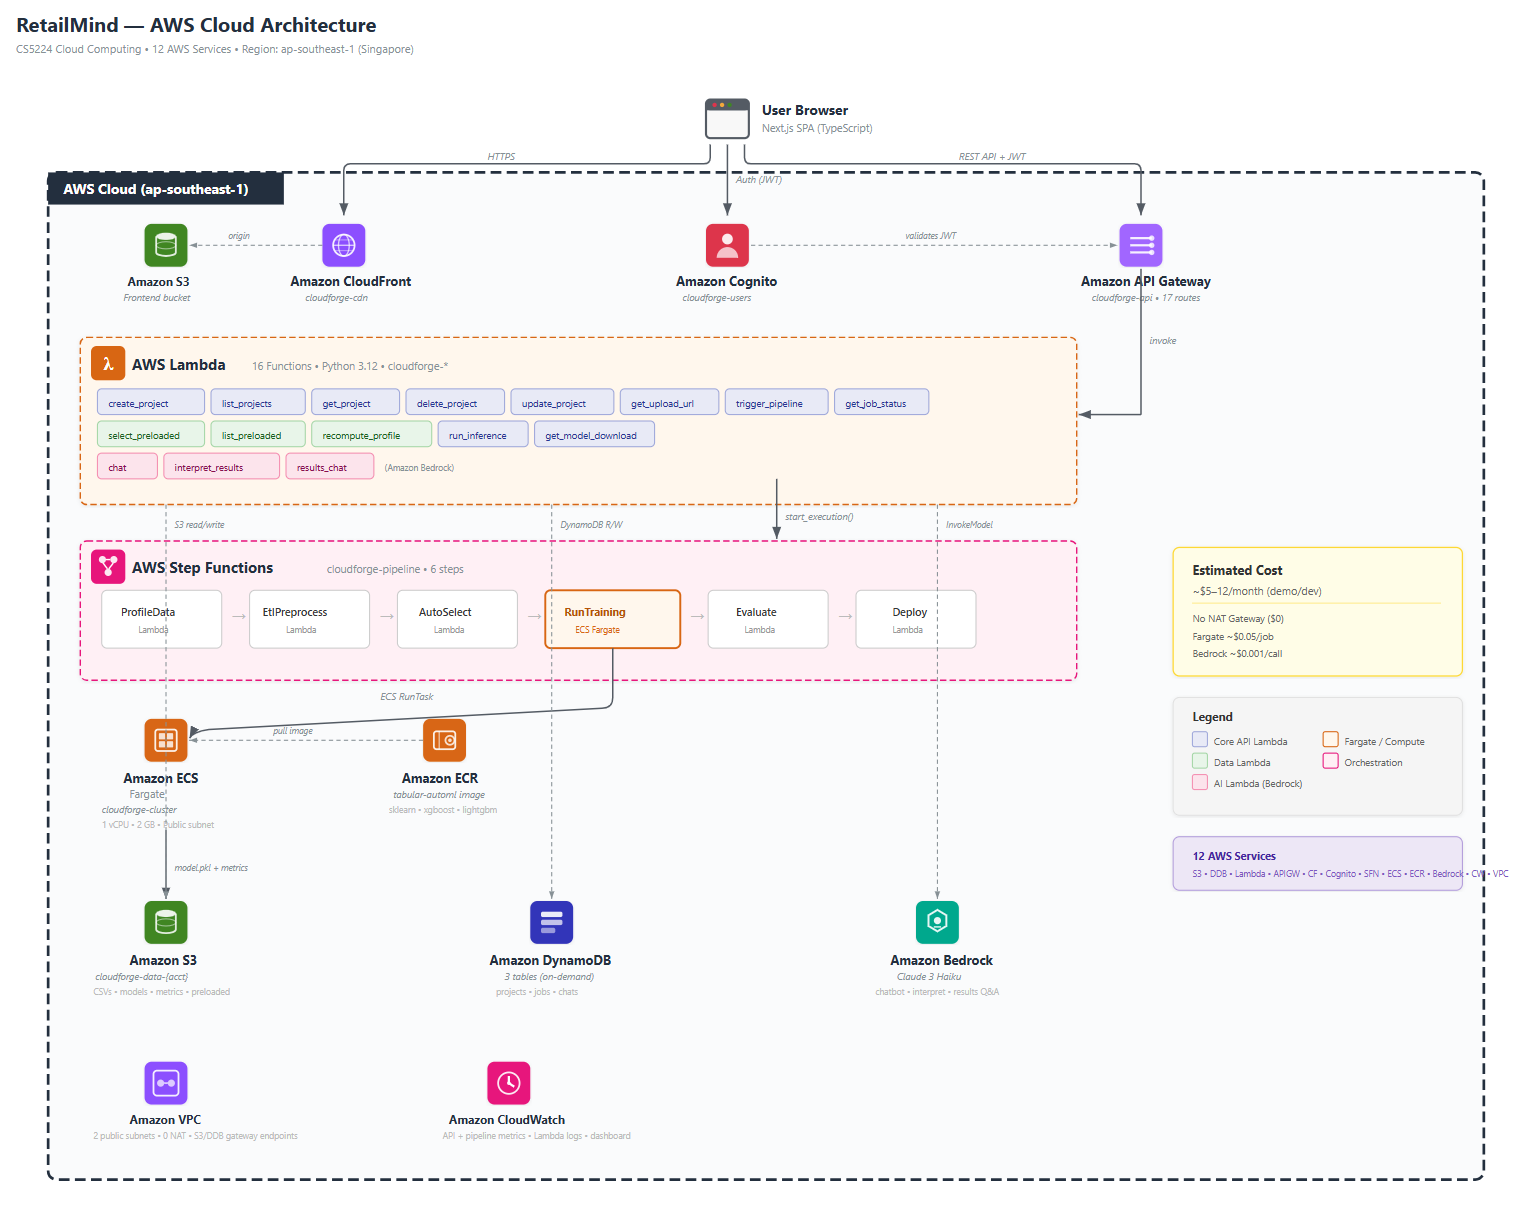
Task: Click the Amazon API Gateway icon
Action: click(1141, 245)
